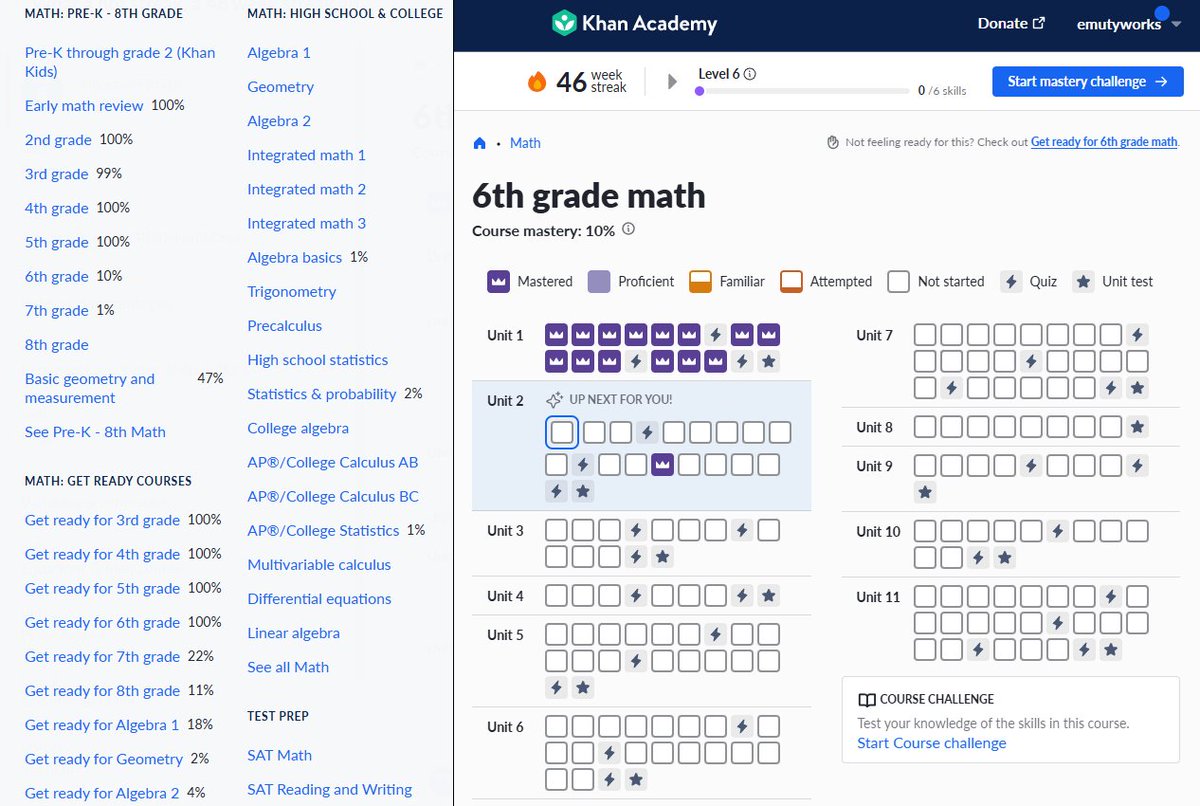Open Integrated math 2
Image resolution: width=1200 pixels, height=806 pixels.
(307, 189)
